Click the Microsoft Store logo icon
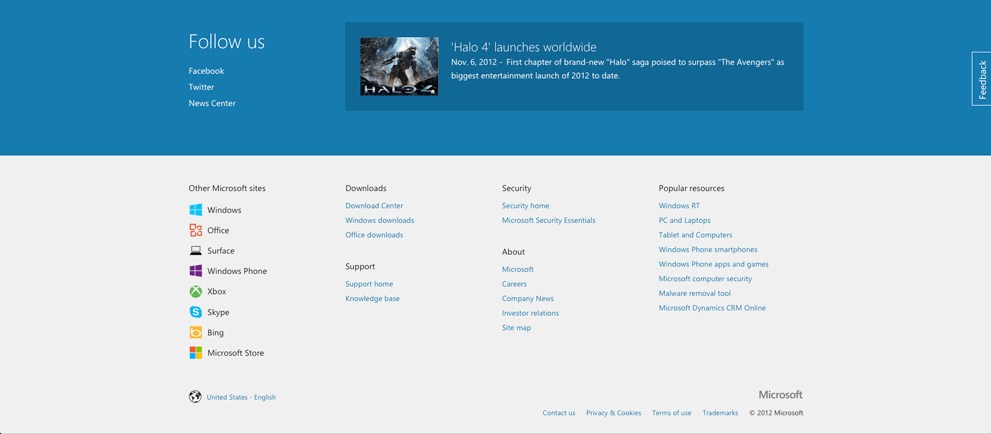This screenshot has width=991, height=434. (195, 353)
